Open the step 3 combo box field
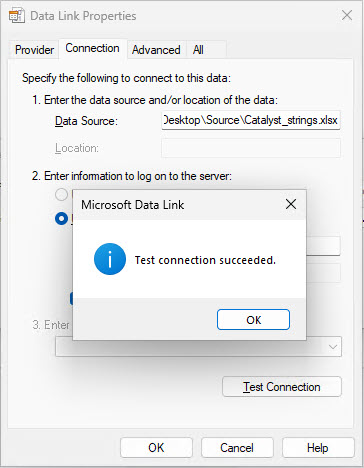The height and width of the screenshot is (468, 364). [198, 347]
